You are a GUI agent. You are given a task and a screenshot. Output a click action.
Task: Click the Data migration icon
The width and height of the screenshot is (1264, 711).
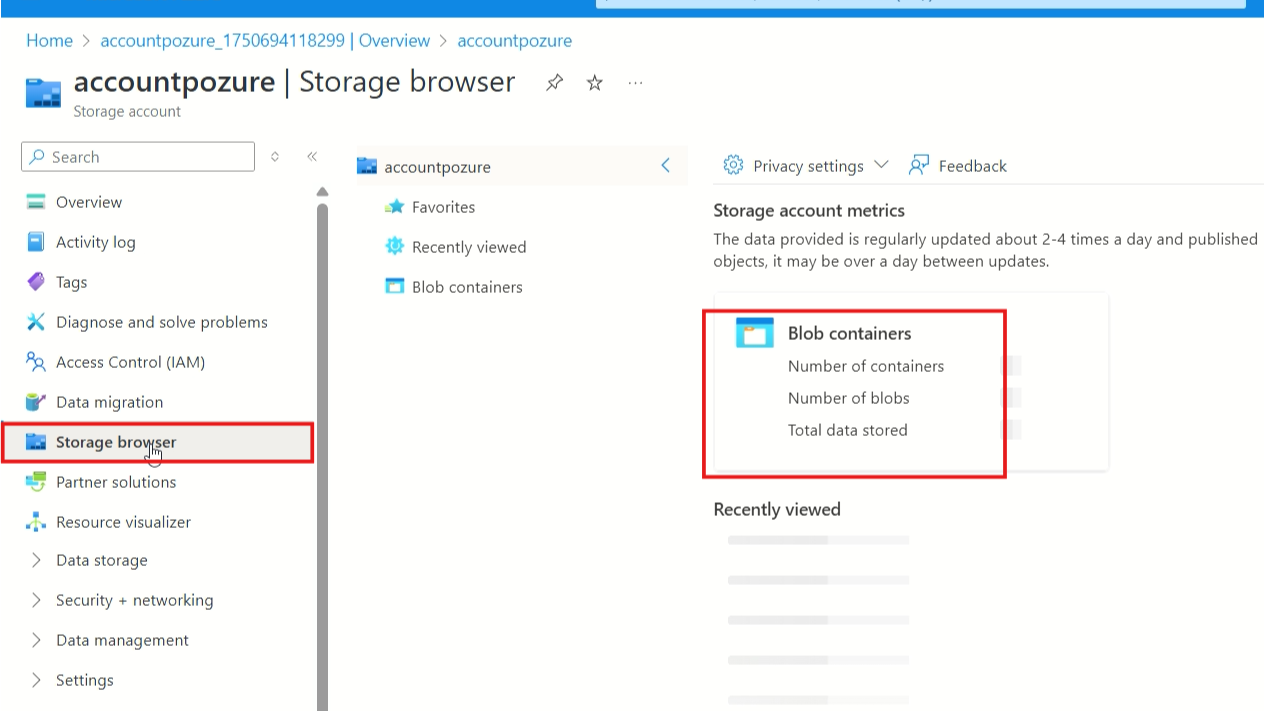point(36,402)
